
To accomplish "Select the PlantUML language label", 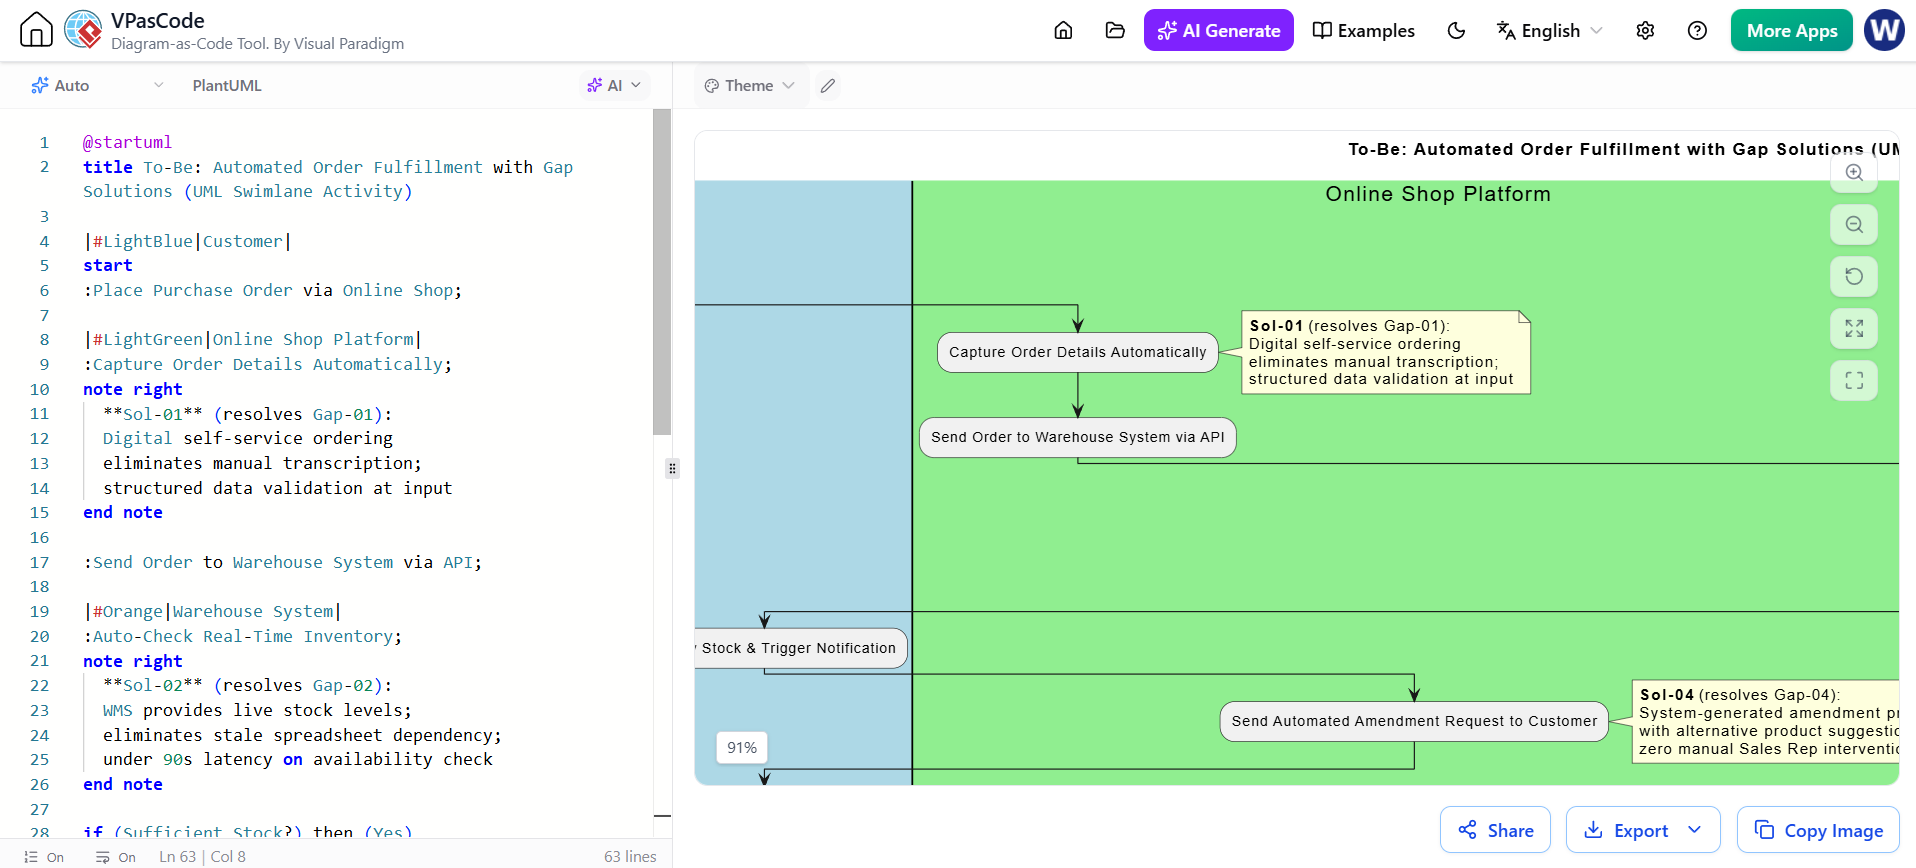I will pos(227,85).
